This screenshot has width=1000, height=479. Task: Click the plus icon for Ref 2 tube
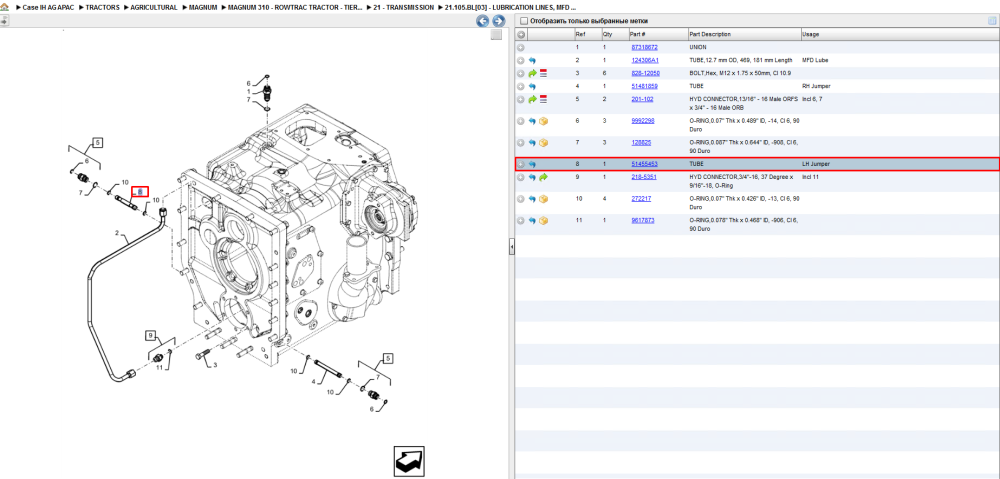(x=521, y=61)
